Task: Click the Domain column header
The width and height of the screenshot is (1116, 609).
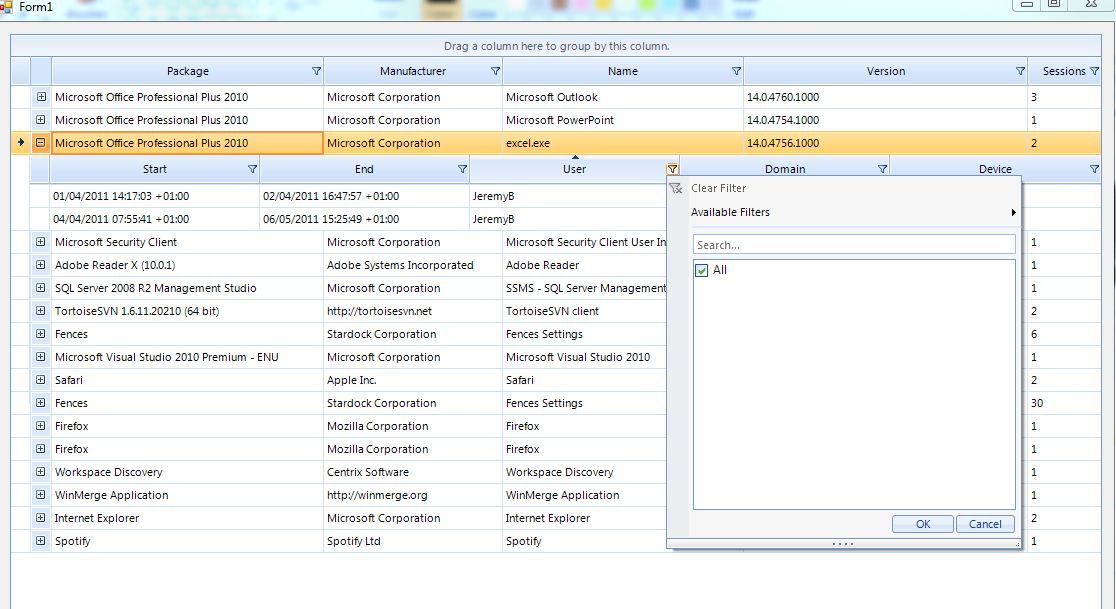Action: 785,169
